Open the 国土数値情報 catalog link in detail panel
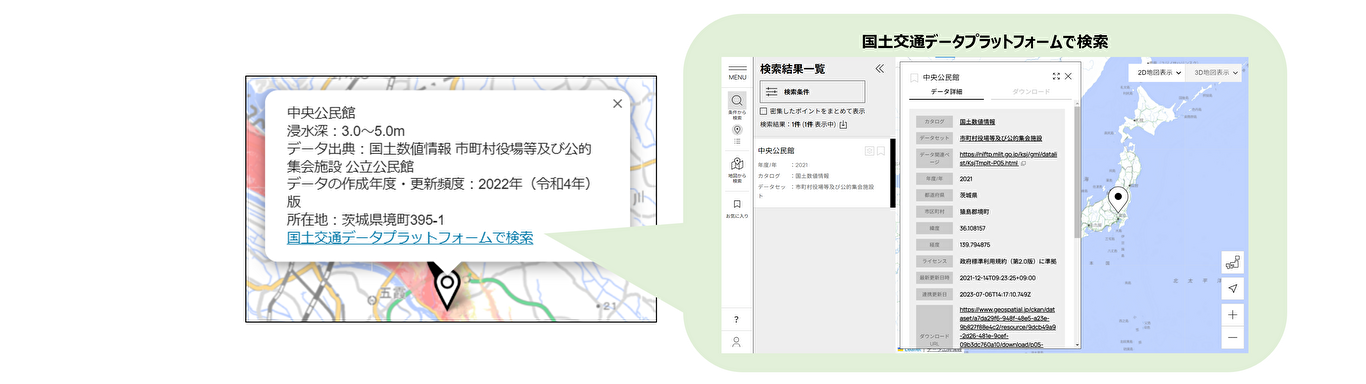Screen dimensions: 1366x384 pos(977,121)
